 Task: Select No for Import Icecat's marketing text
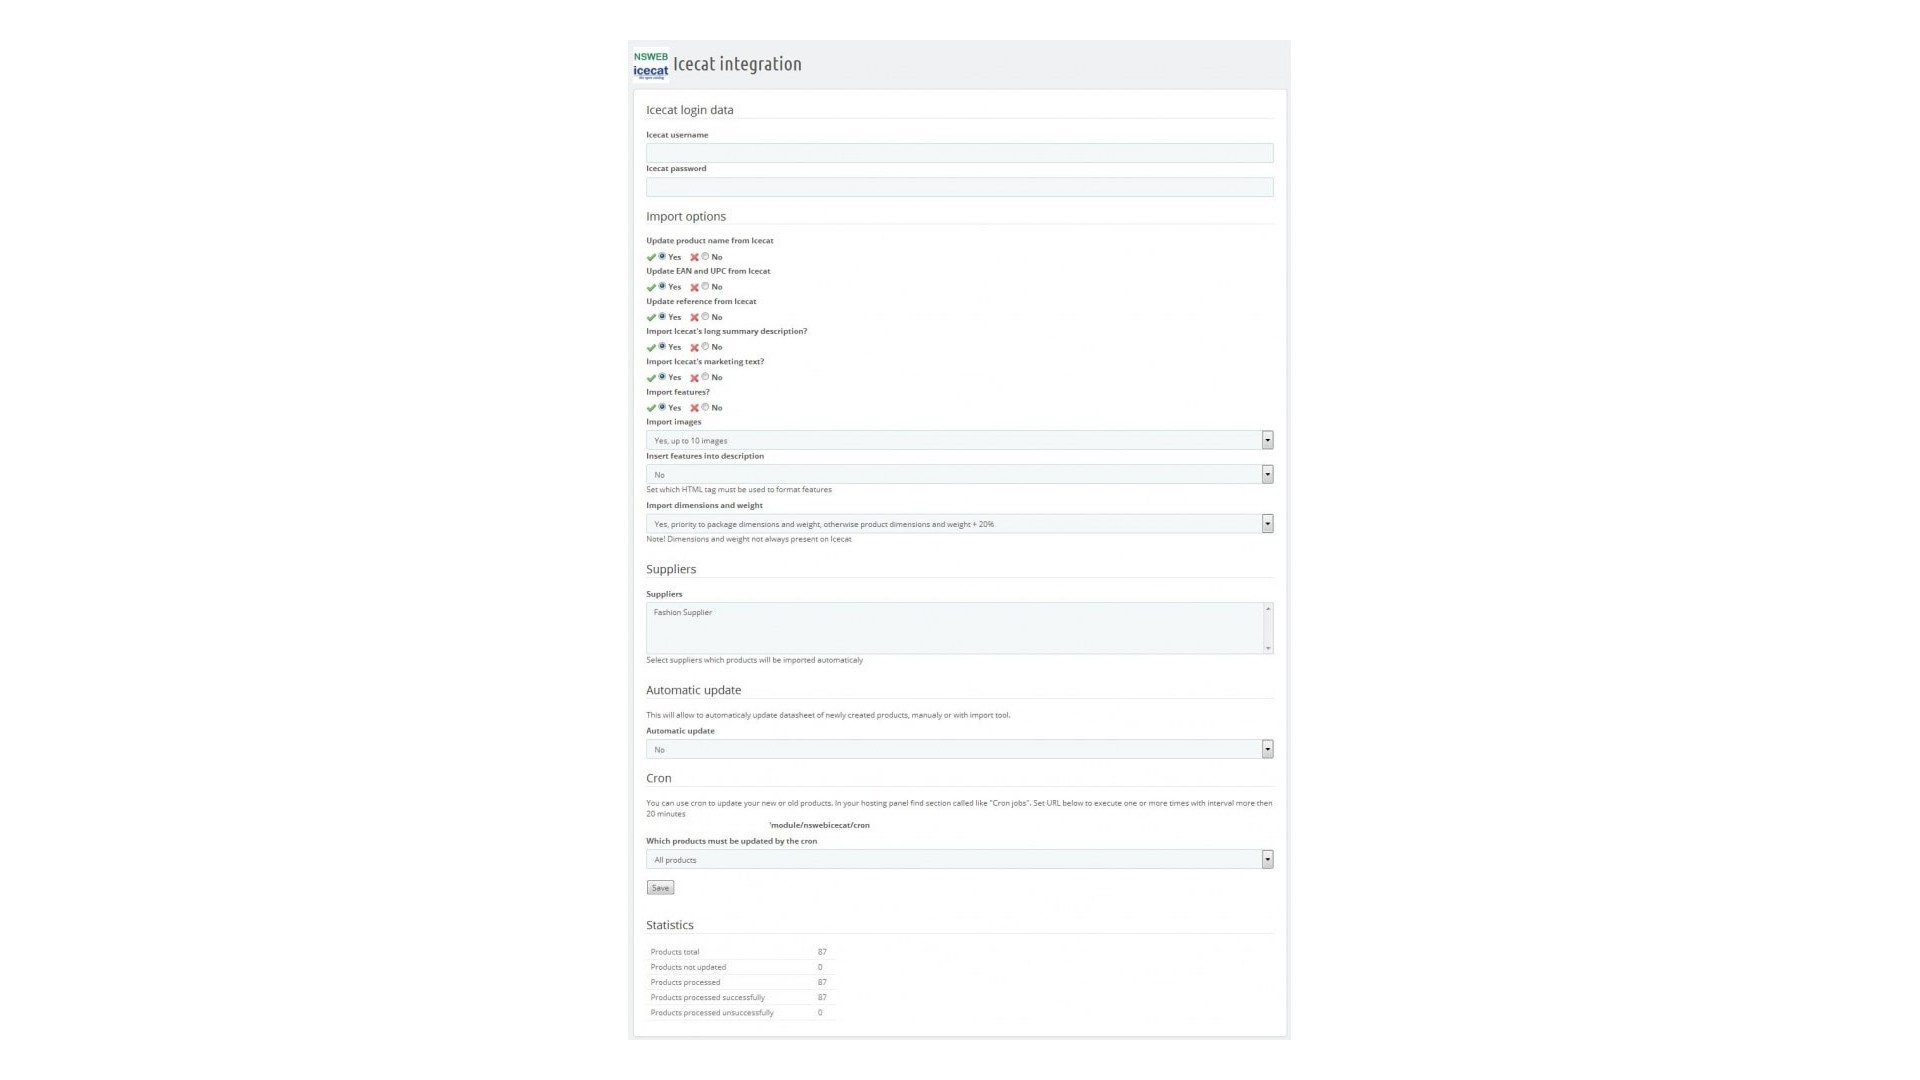click(x=705, y=377)
